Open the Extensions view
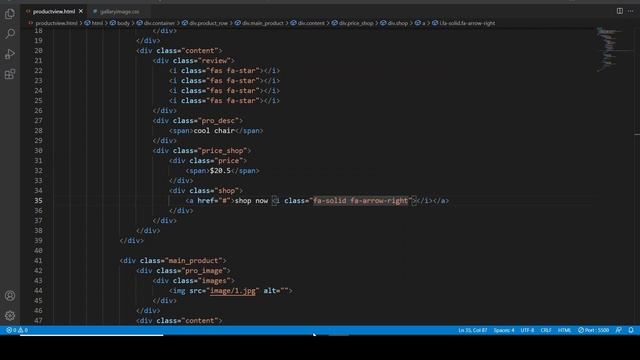The width and height of the screenshot is (640, 360). (10, 74)
